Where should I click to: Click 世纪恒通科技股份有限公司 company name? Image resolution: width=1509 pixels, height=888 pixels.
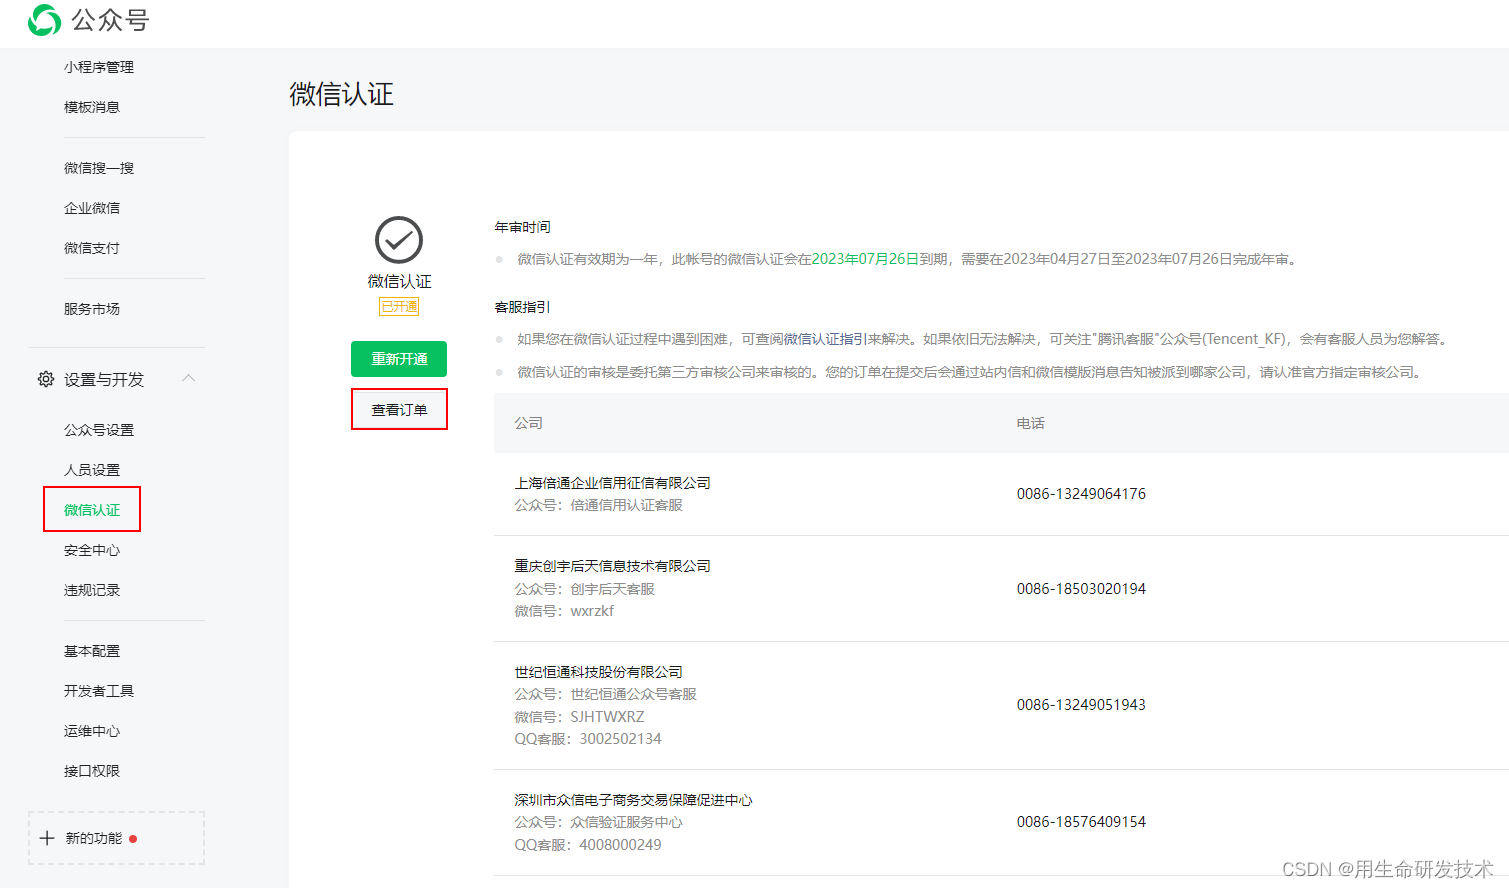[x=599, y=672]
